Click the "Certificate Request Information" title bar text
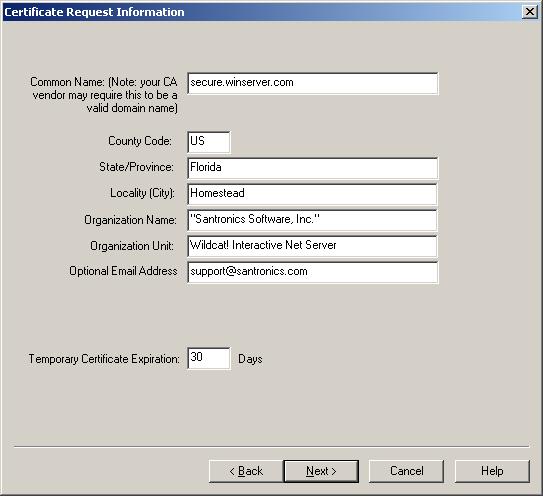The image size is (543, 496). pyautogui.click(x=94, y=12)
